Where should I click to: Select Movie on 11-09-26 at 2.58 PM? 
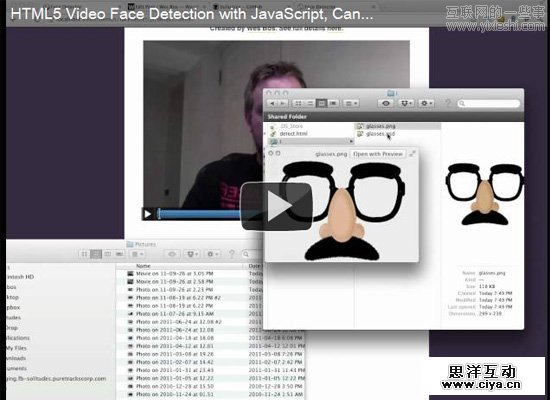click(x=175, y=281)
